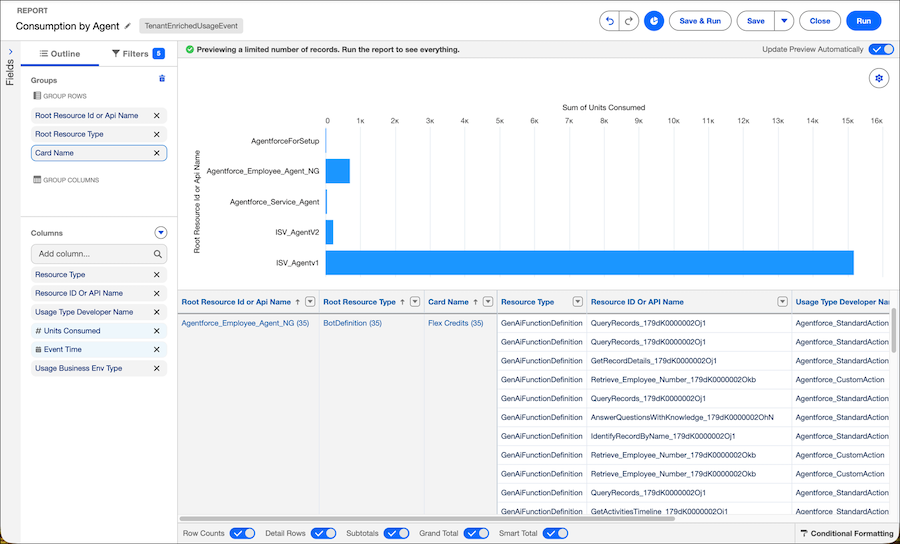Remove Root Resource Type grouping
The image size is (900, 544).
[x=157, y=134]
